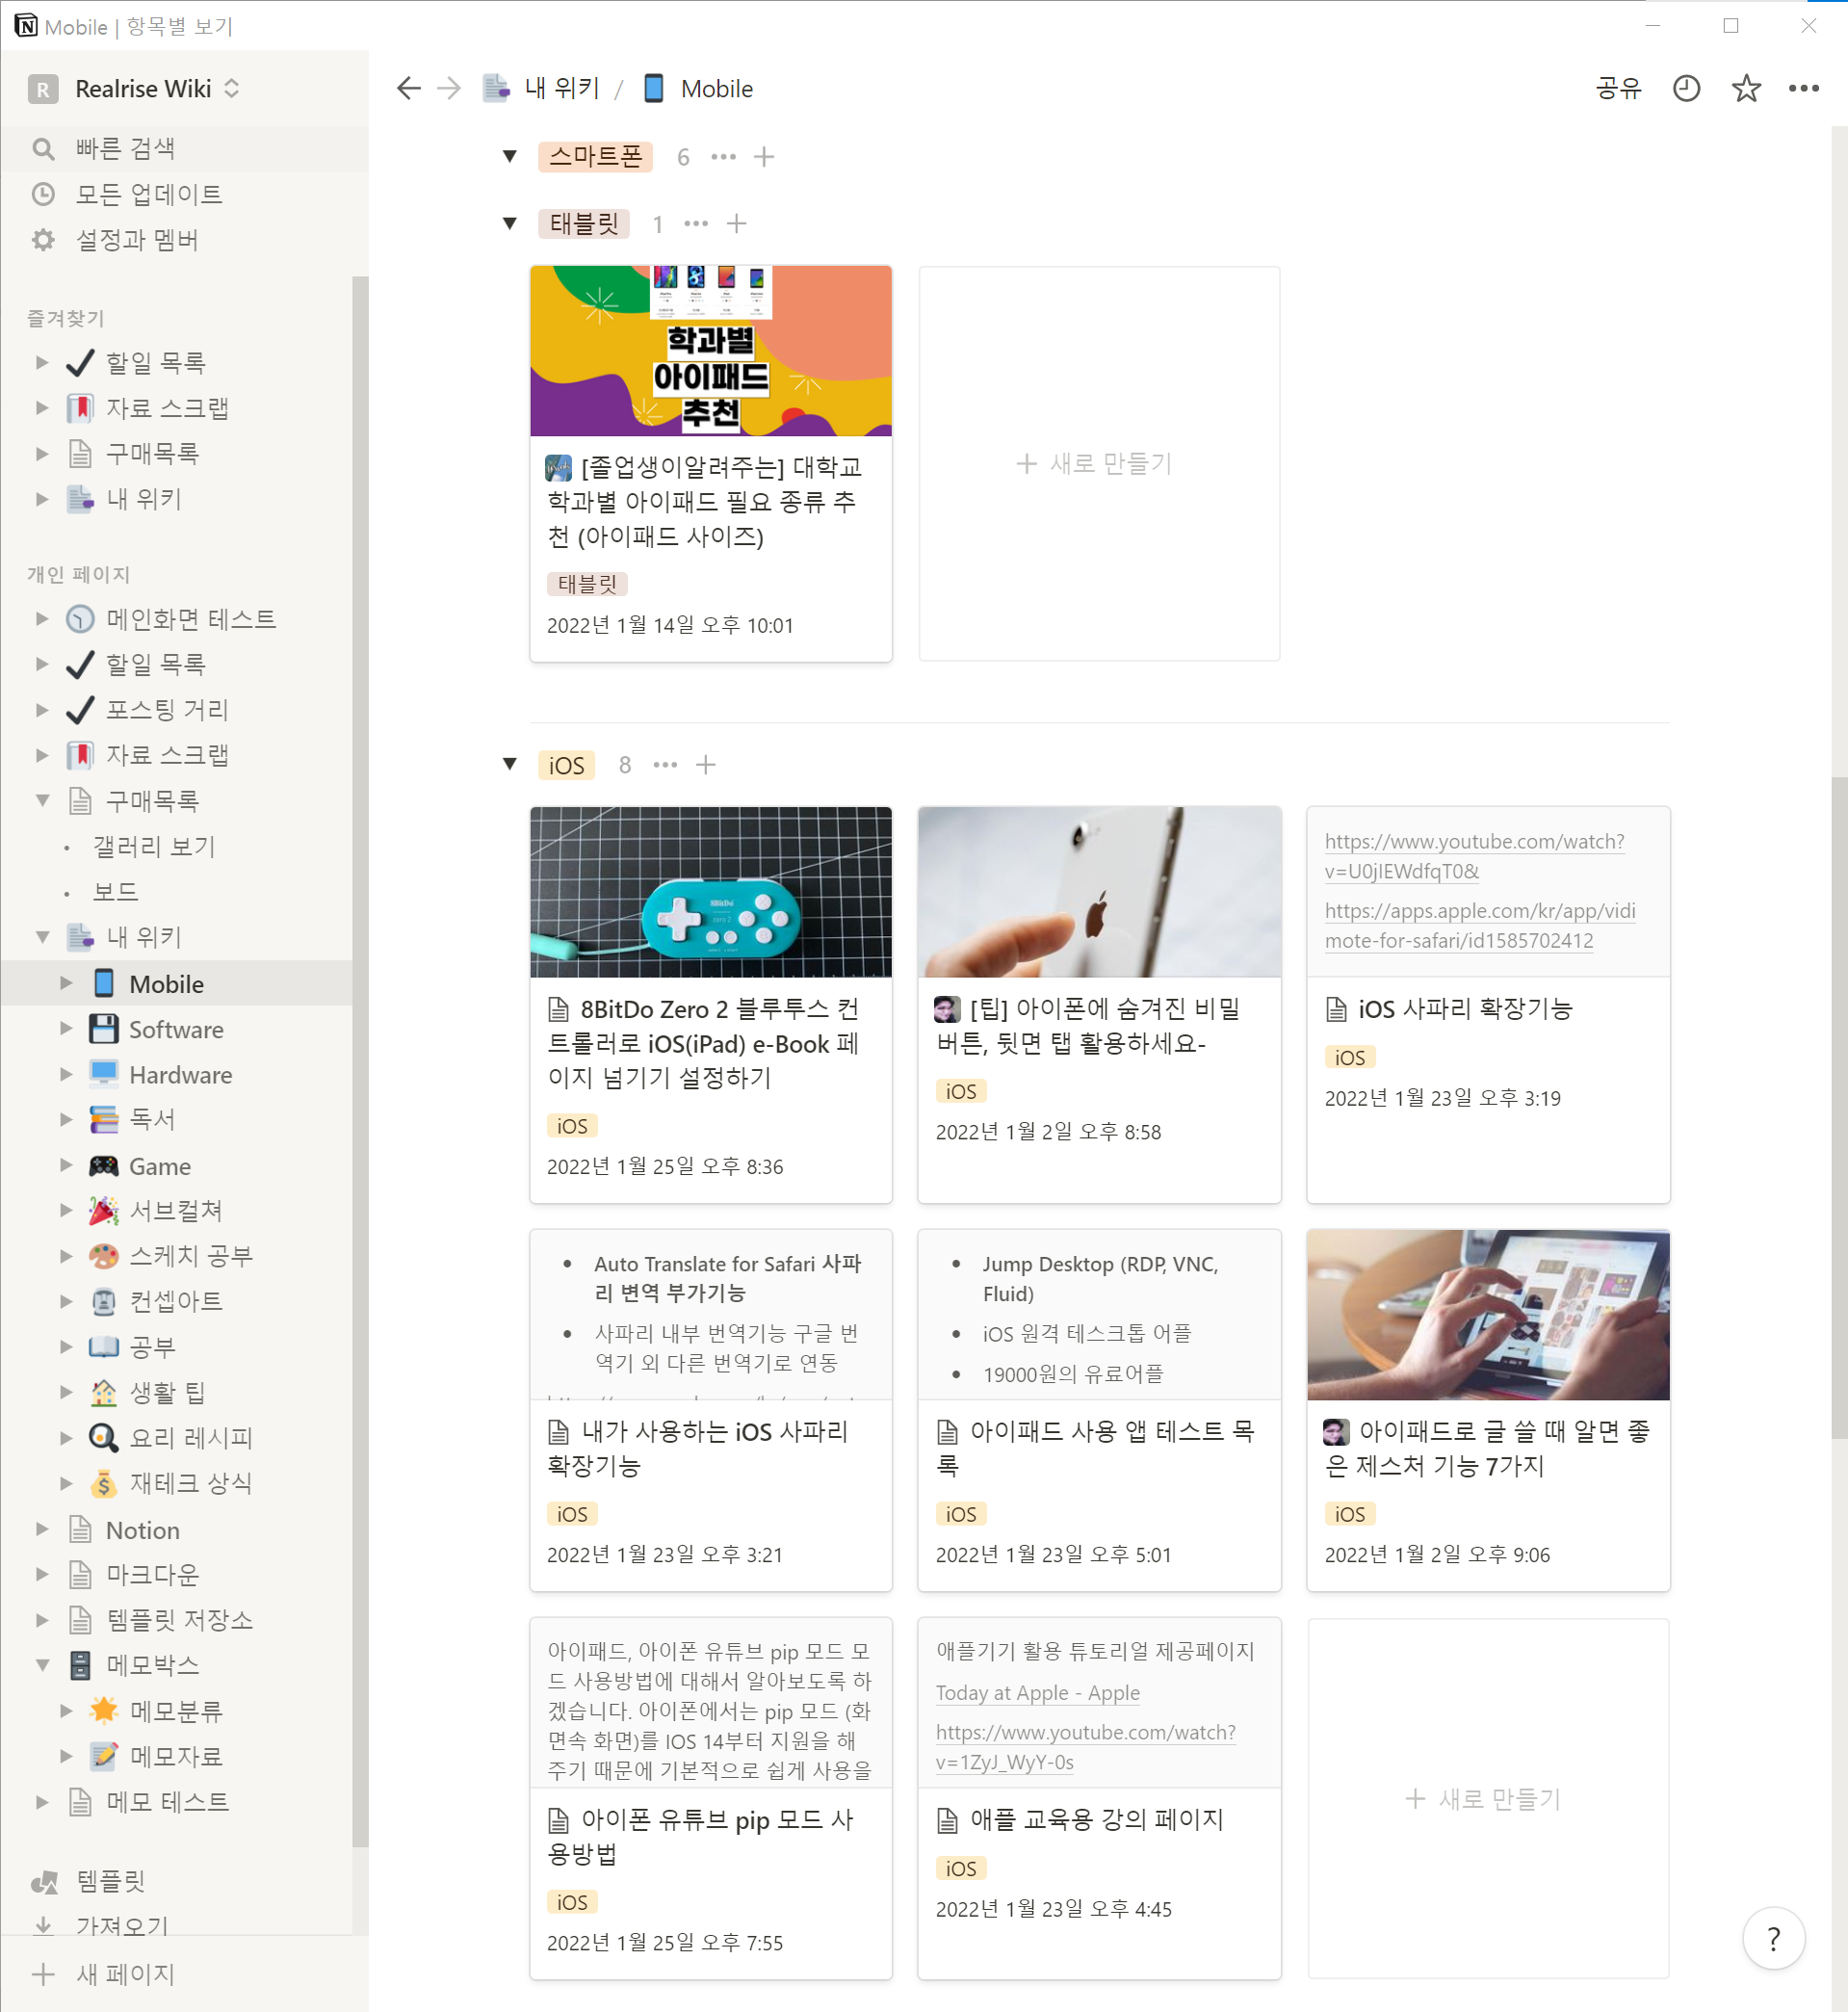Viewport: 1848px width, 2012px height.
Task: Open Hardware page in sidebar
Action: tap(176, 1075)
